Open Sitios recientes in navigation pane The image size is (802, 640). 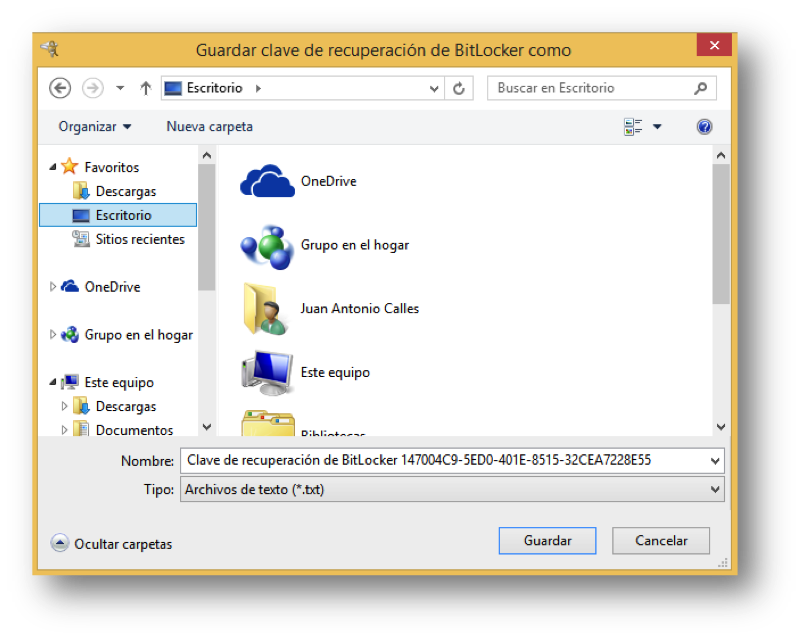pyautogui.click(x=140, y=239)
